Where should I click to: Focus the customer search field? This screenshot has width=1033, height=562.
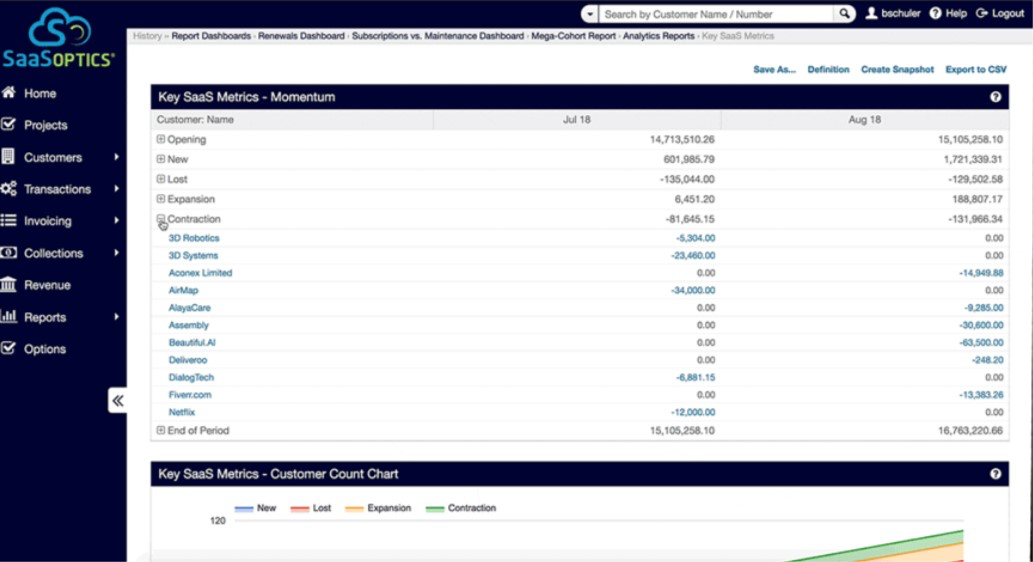click(716, 14)
